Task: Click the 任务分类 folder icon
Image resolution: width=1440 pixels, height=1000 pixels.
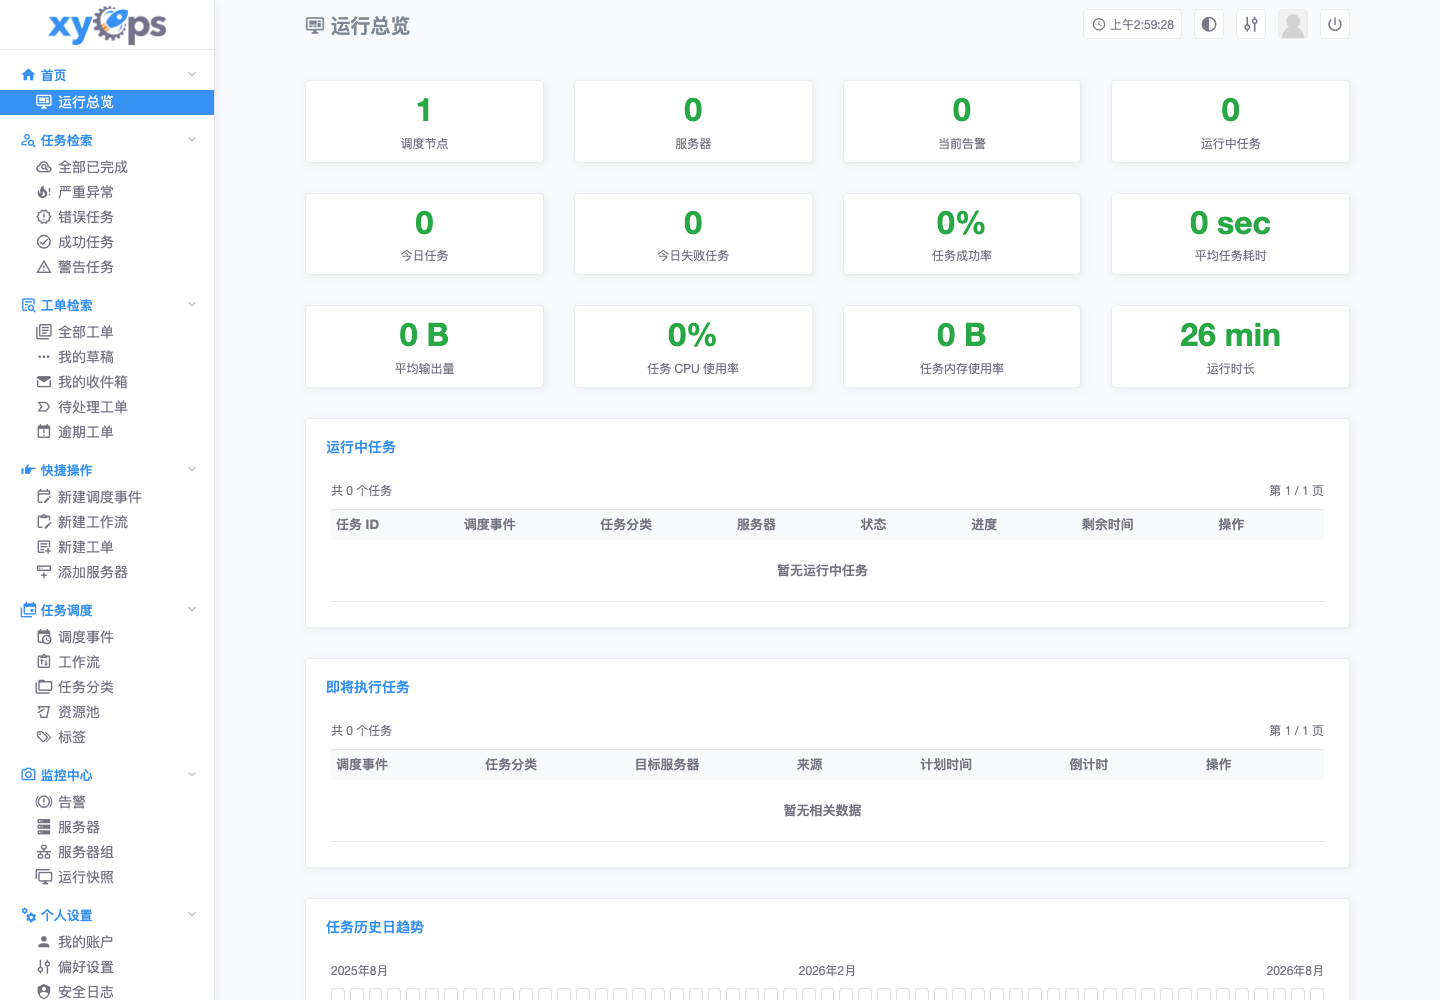Action: coord(44,687)
